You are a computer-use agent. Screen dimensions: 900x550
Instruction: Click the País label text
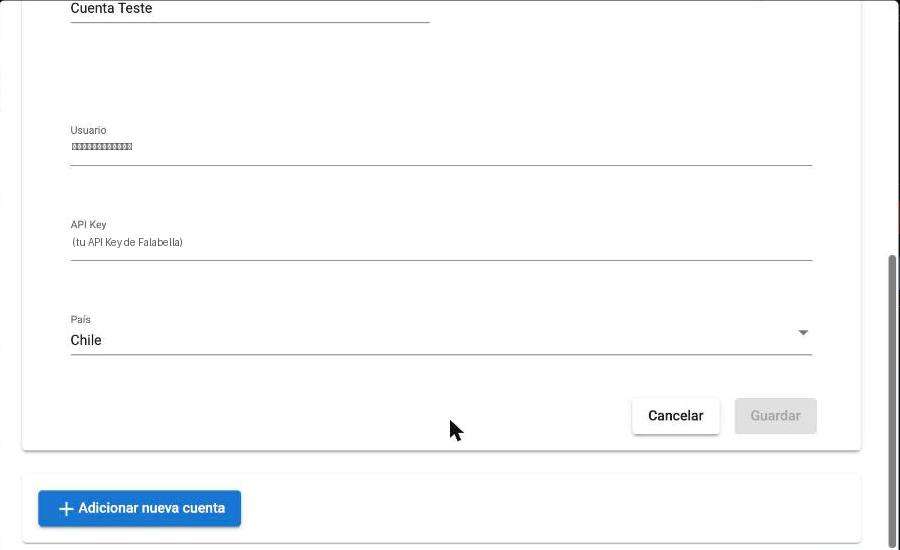pos(80,319)
